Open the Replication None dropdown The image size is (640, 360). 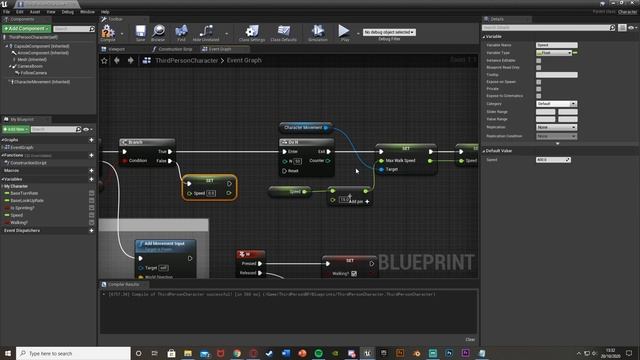click(556, 127)
